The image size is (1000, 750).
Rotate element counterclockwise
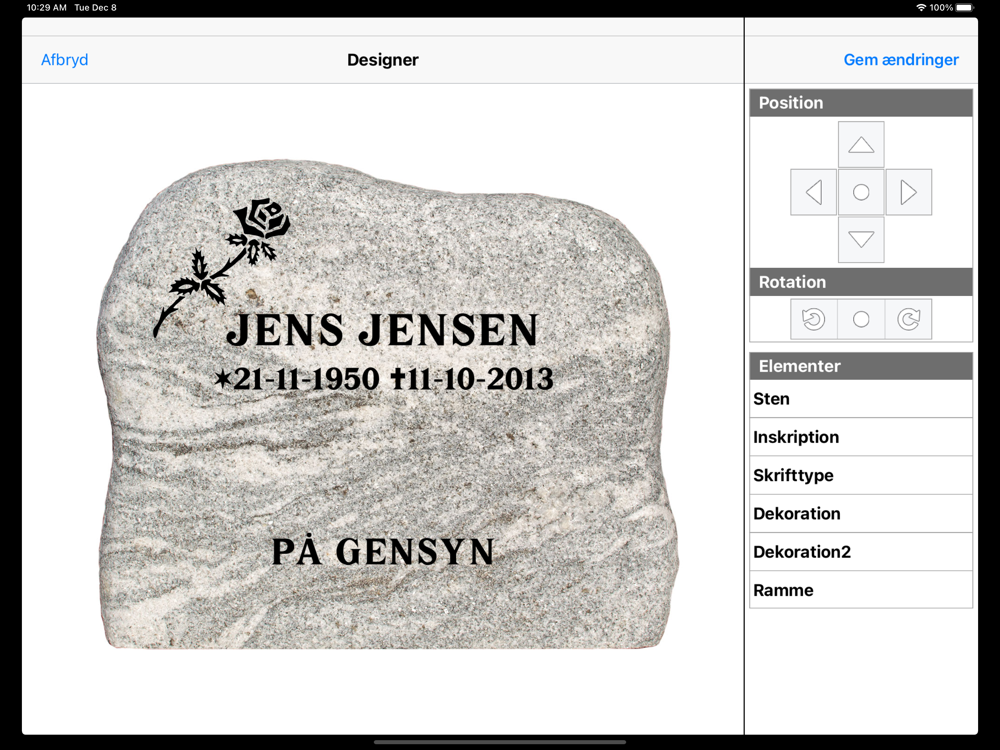[813, 319]
